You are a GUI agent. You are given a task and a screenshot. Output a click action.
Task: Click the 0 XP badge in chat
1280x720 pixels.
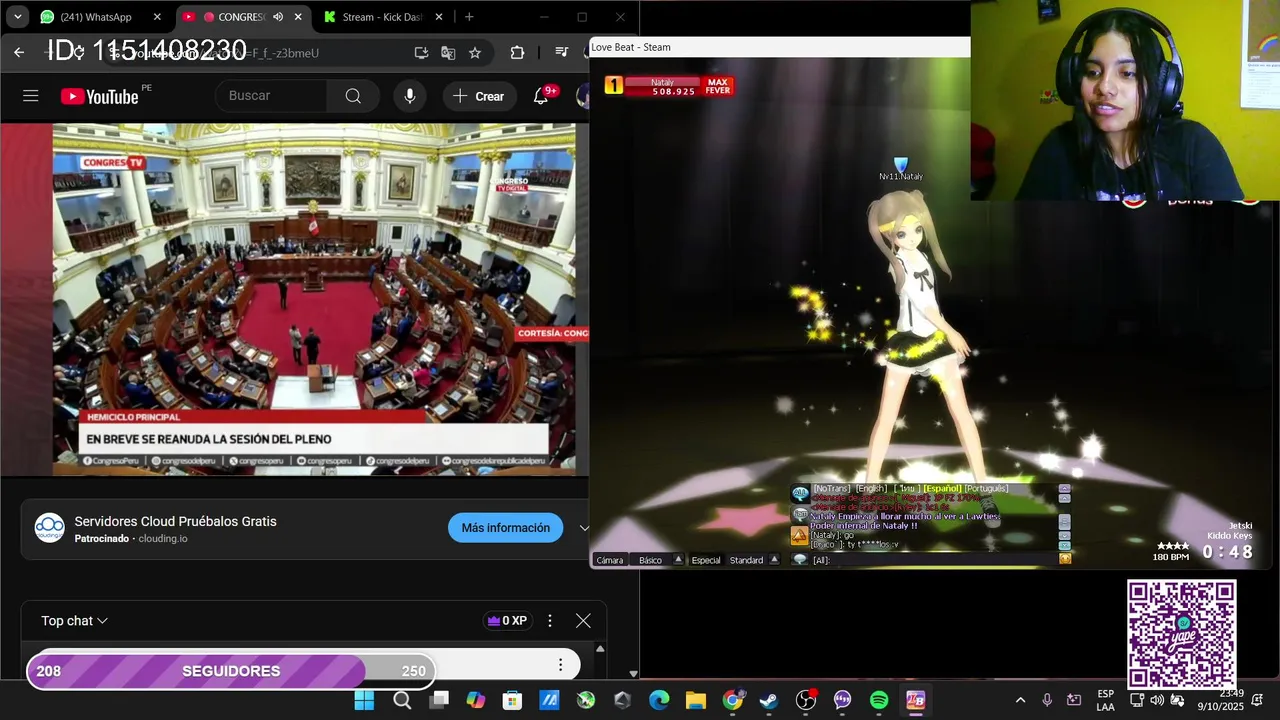coord(507,621)
